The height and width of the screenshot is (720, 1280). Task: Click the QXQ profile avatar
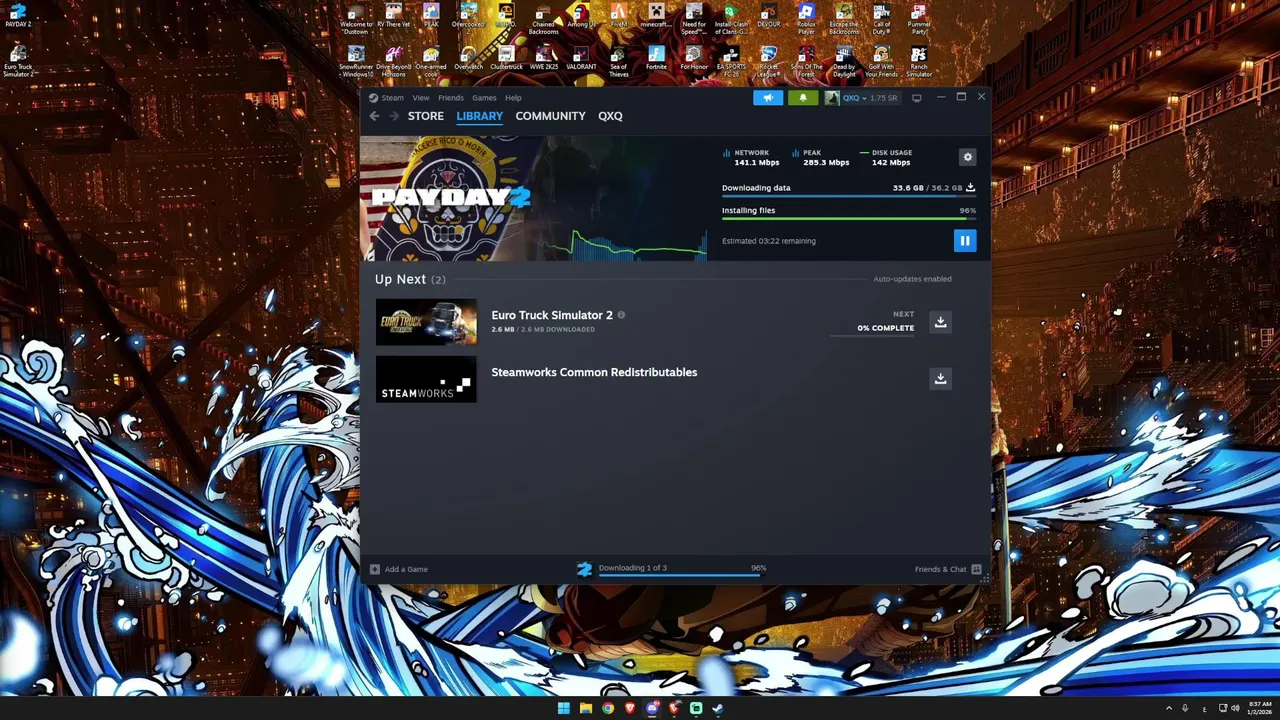(832, 98)
